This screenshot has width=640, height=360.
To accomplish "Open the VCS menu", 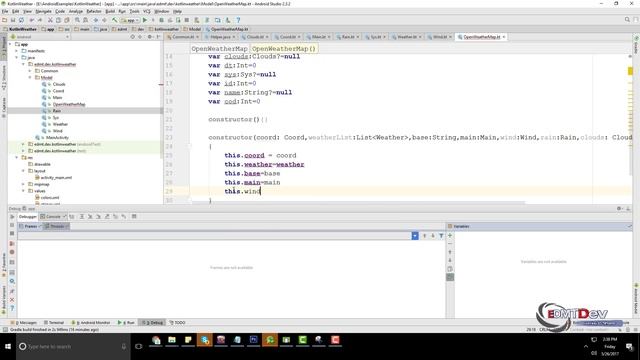I will click(147, 11).
